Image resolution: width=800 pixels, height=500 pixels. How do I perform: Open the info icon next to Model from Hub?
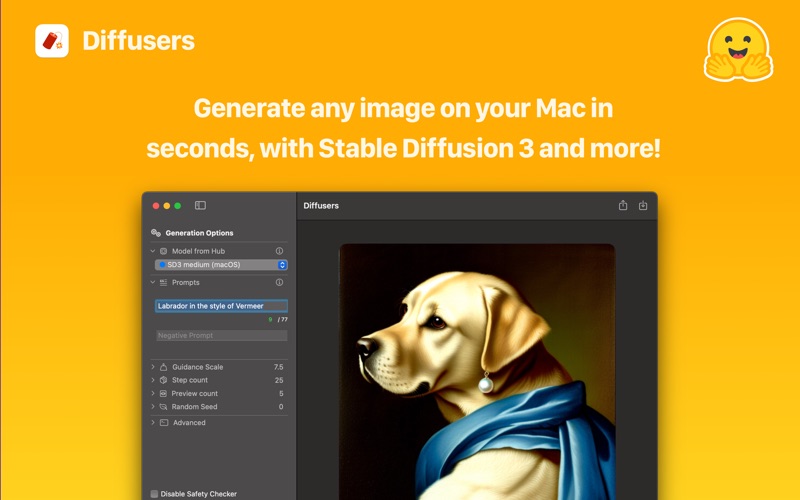point(279,251)
